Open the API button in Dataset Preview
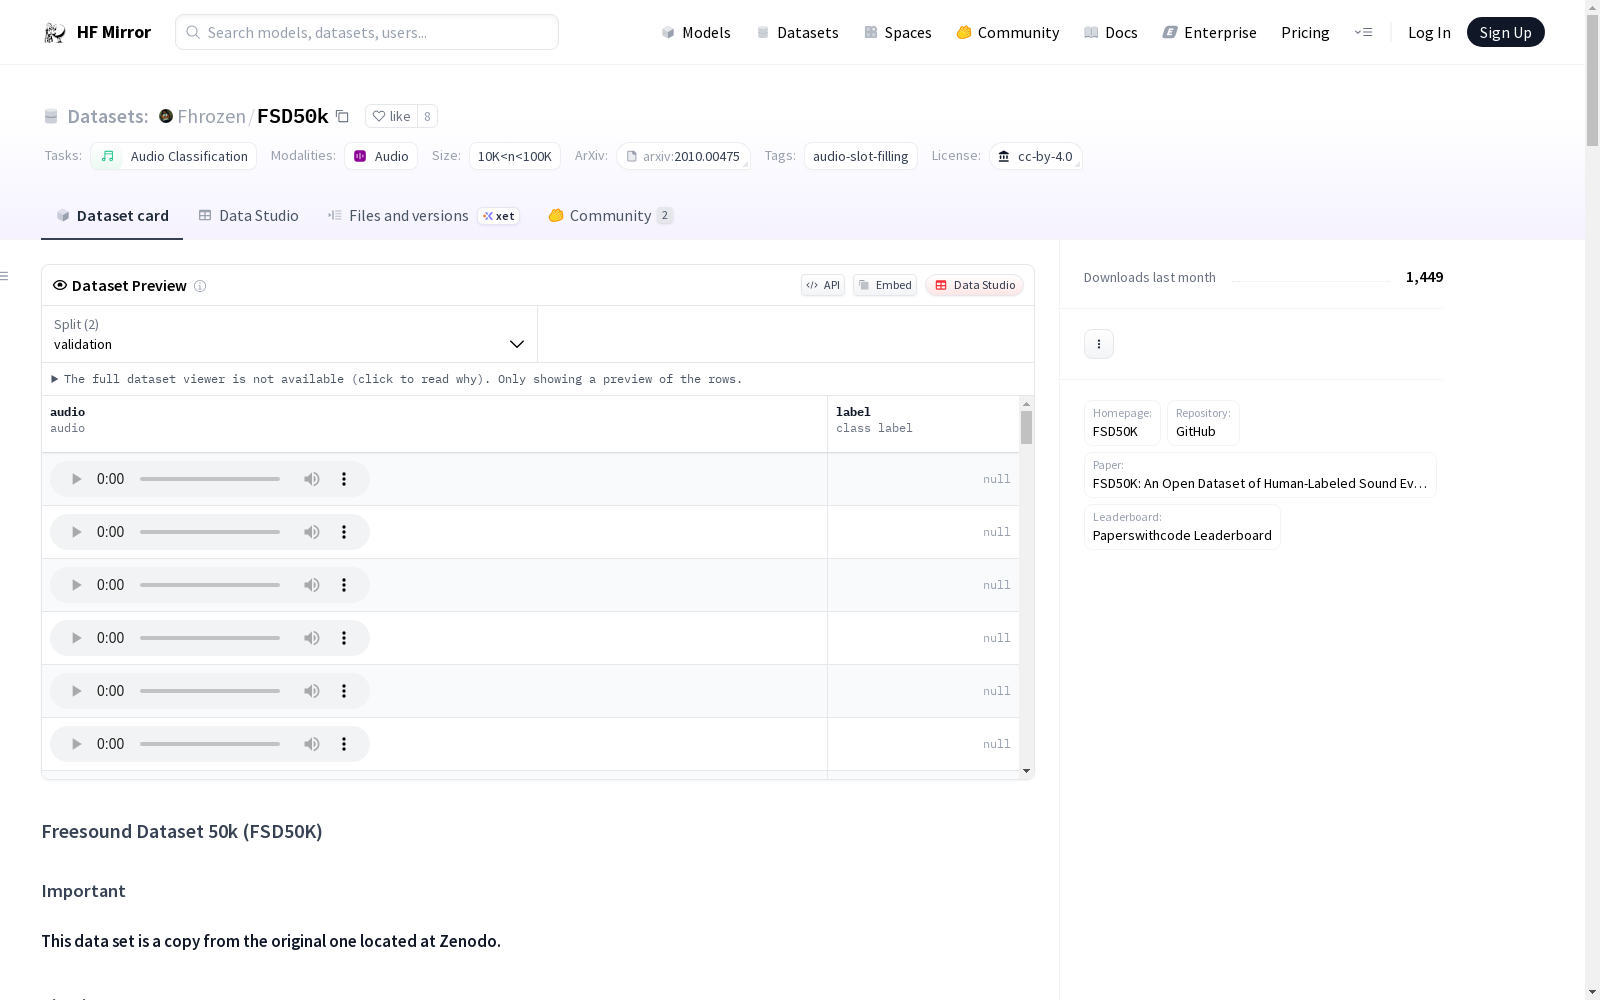The height and width of the screenshot is (1000, 1600). pyautogui.click(x=823, y=285)
